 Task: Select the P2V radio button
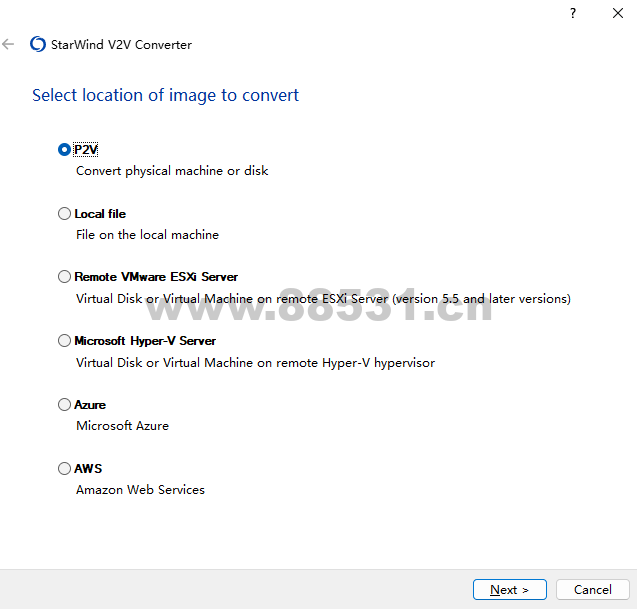(x=65, y=149)
